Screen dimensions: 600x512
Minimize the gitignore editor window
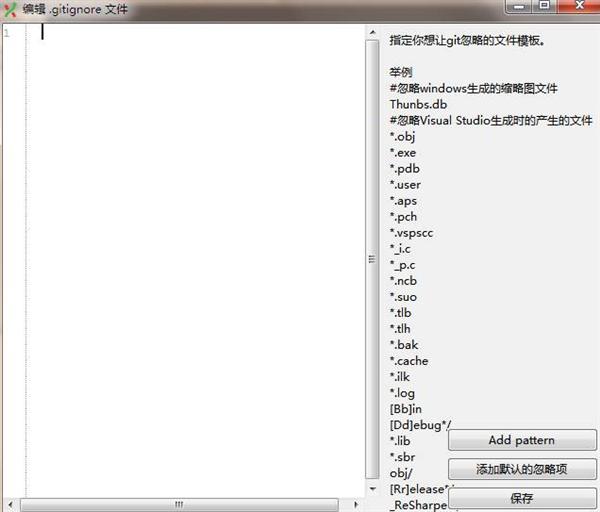click(x=519, y=6)
